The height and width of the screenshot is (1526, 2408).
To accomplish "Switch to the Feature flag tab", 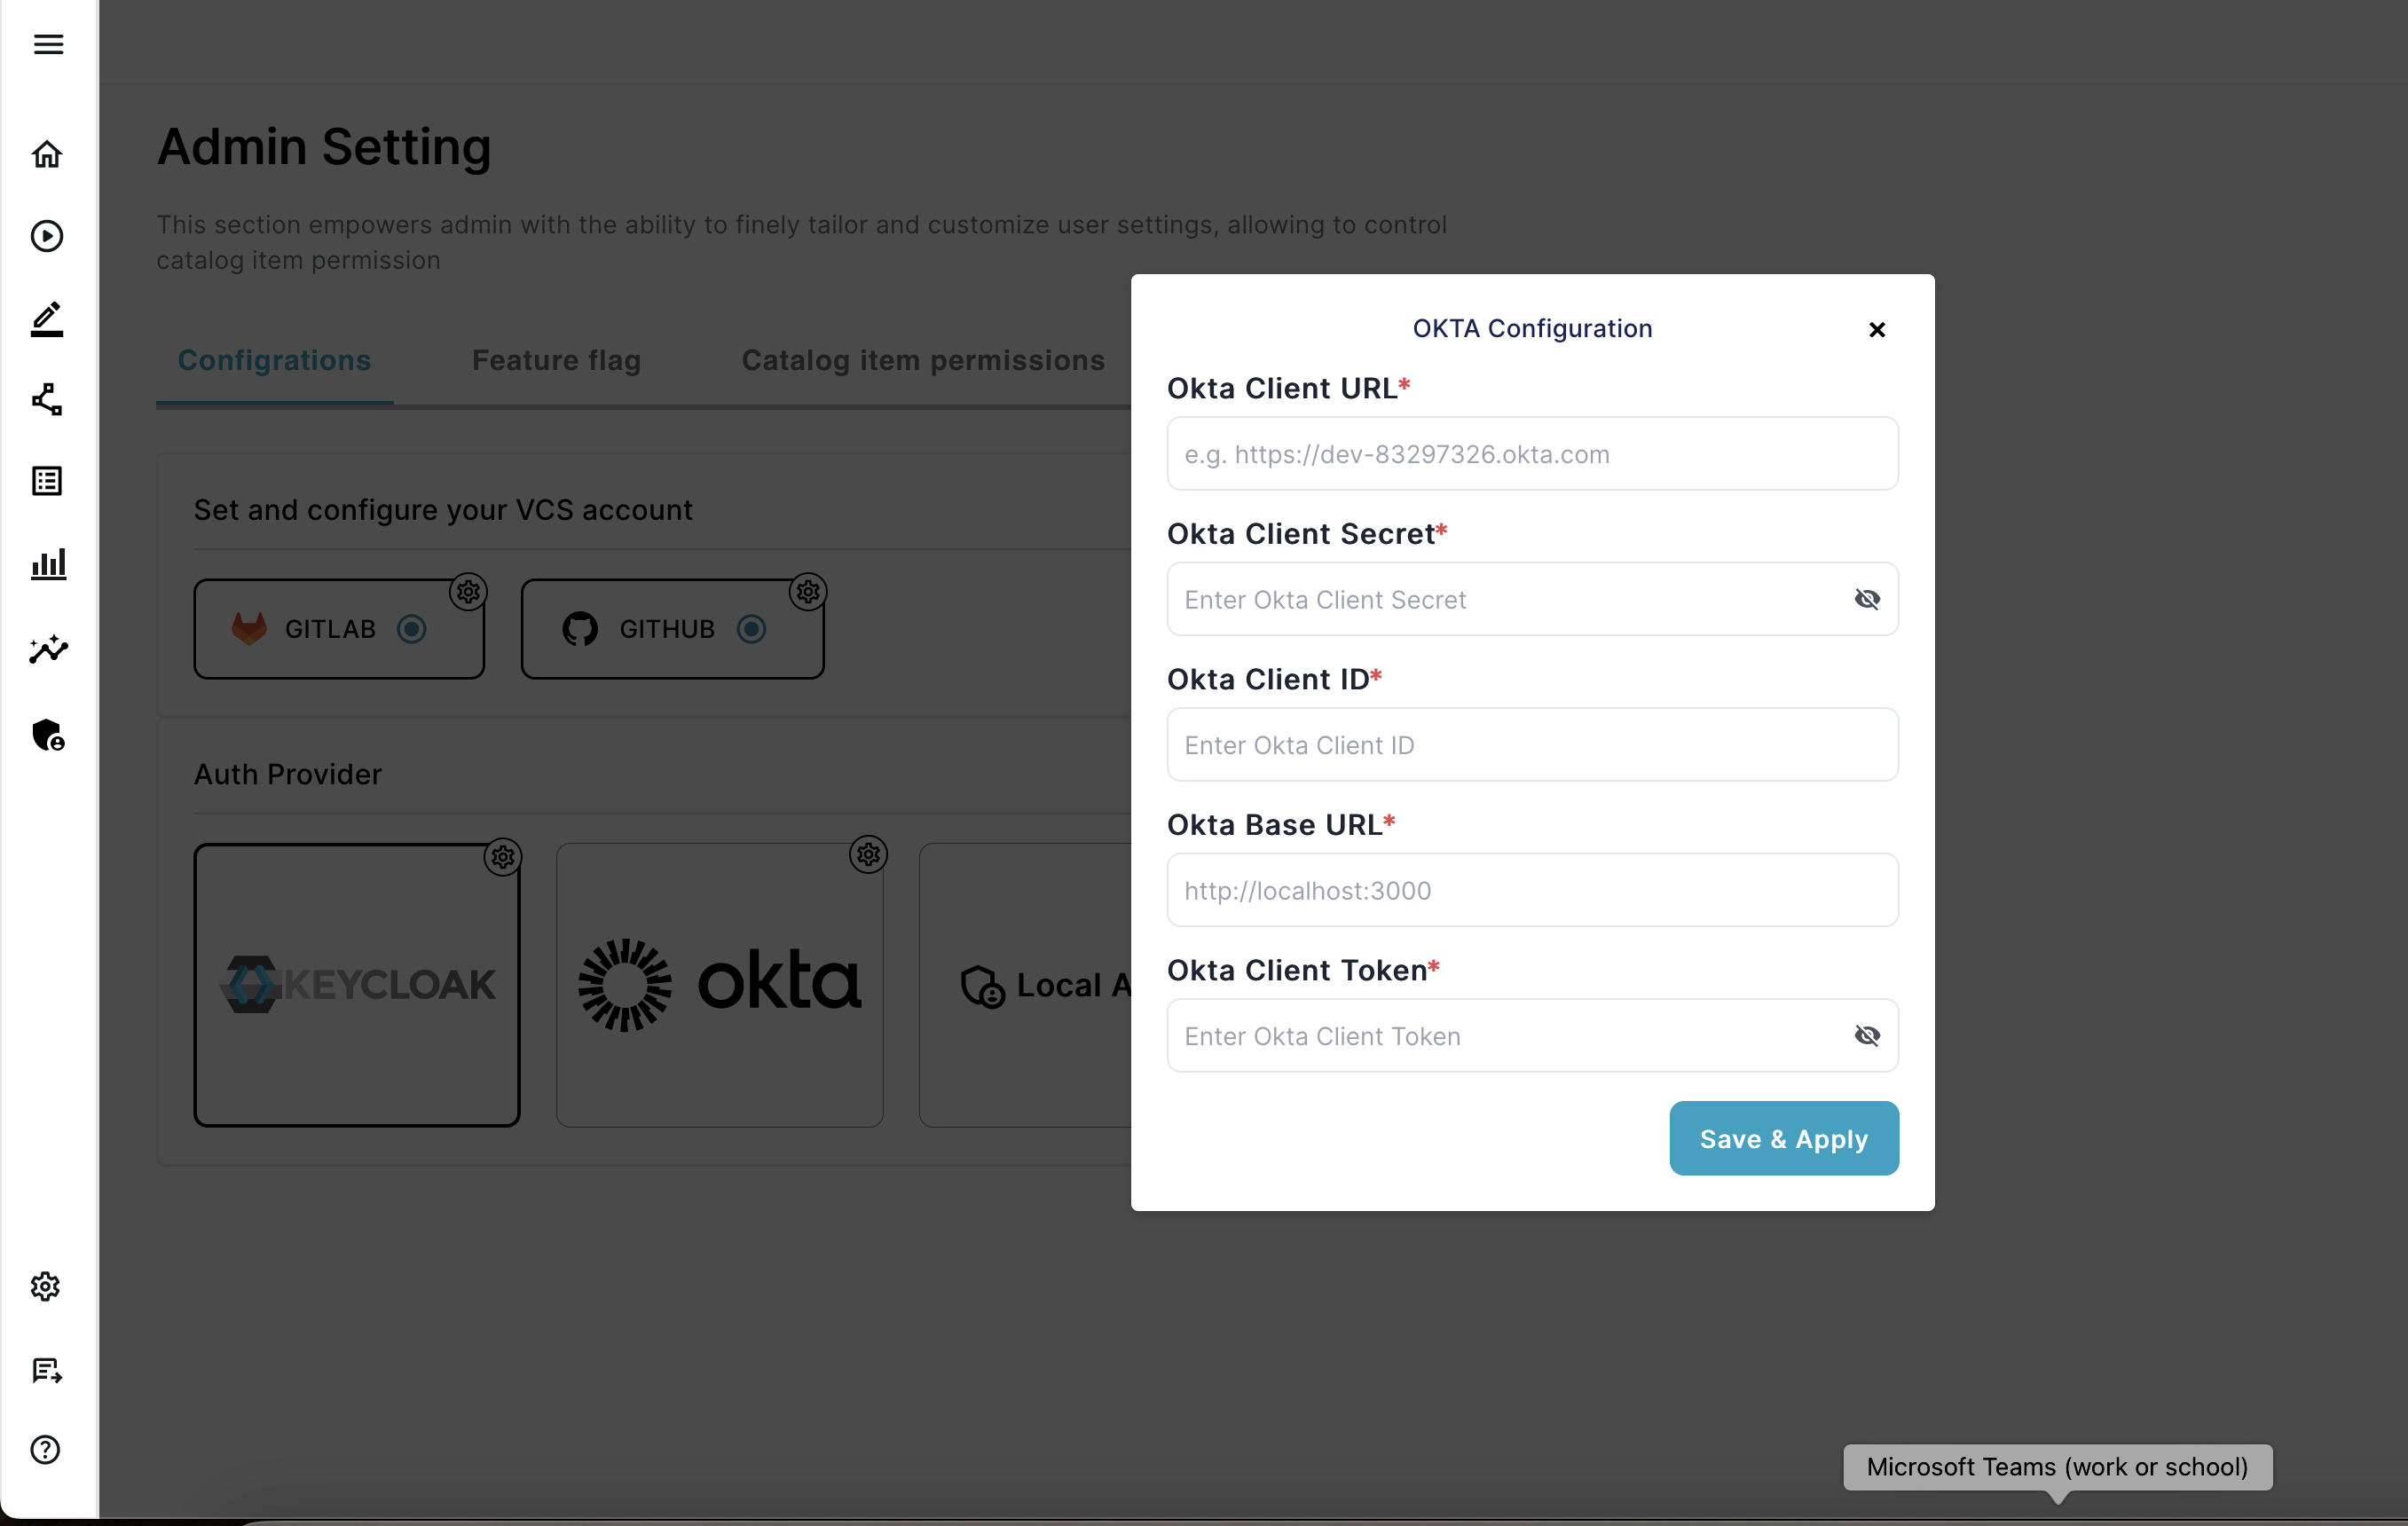I will coord(556,360).
